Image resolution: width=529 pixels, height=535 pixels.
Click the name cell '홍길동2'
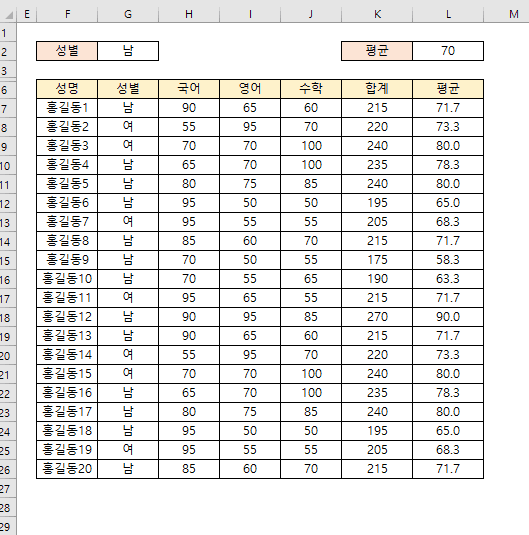click(x=67, y=127)
